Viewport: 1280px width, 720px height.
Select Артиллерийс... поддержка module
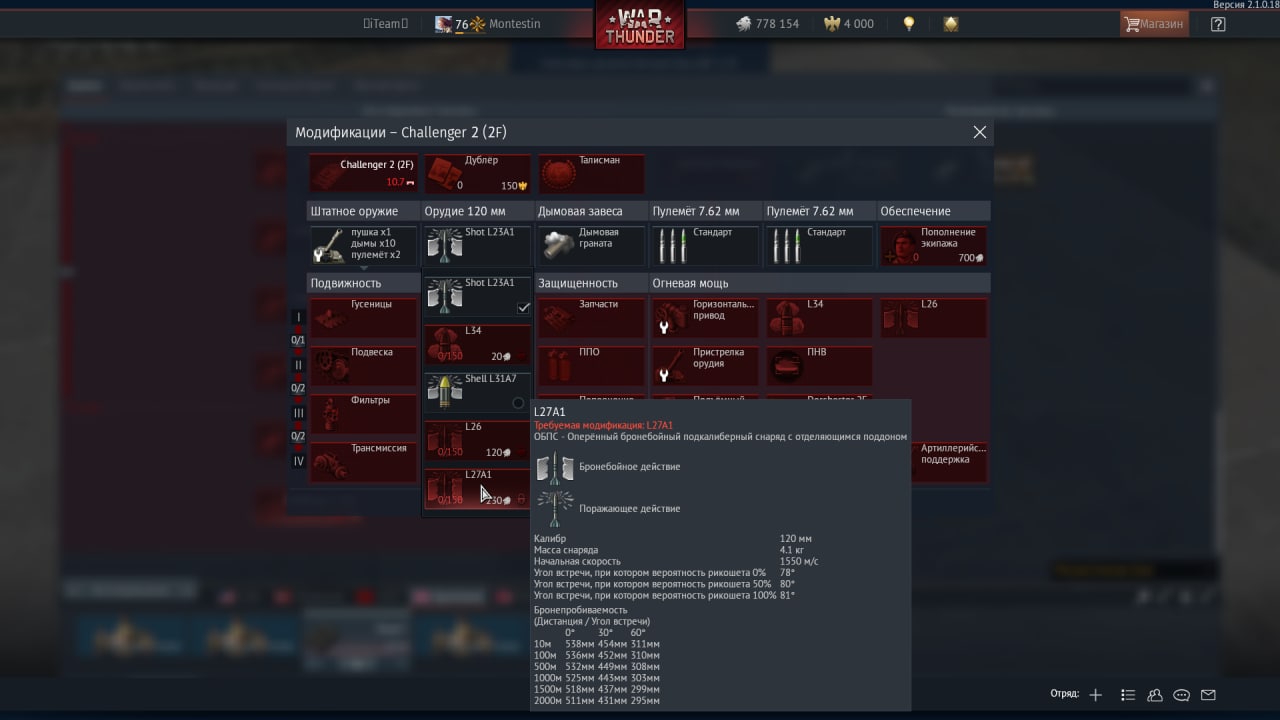(949, 462)
